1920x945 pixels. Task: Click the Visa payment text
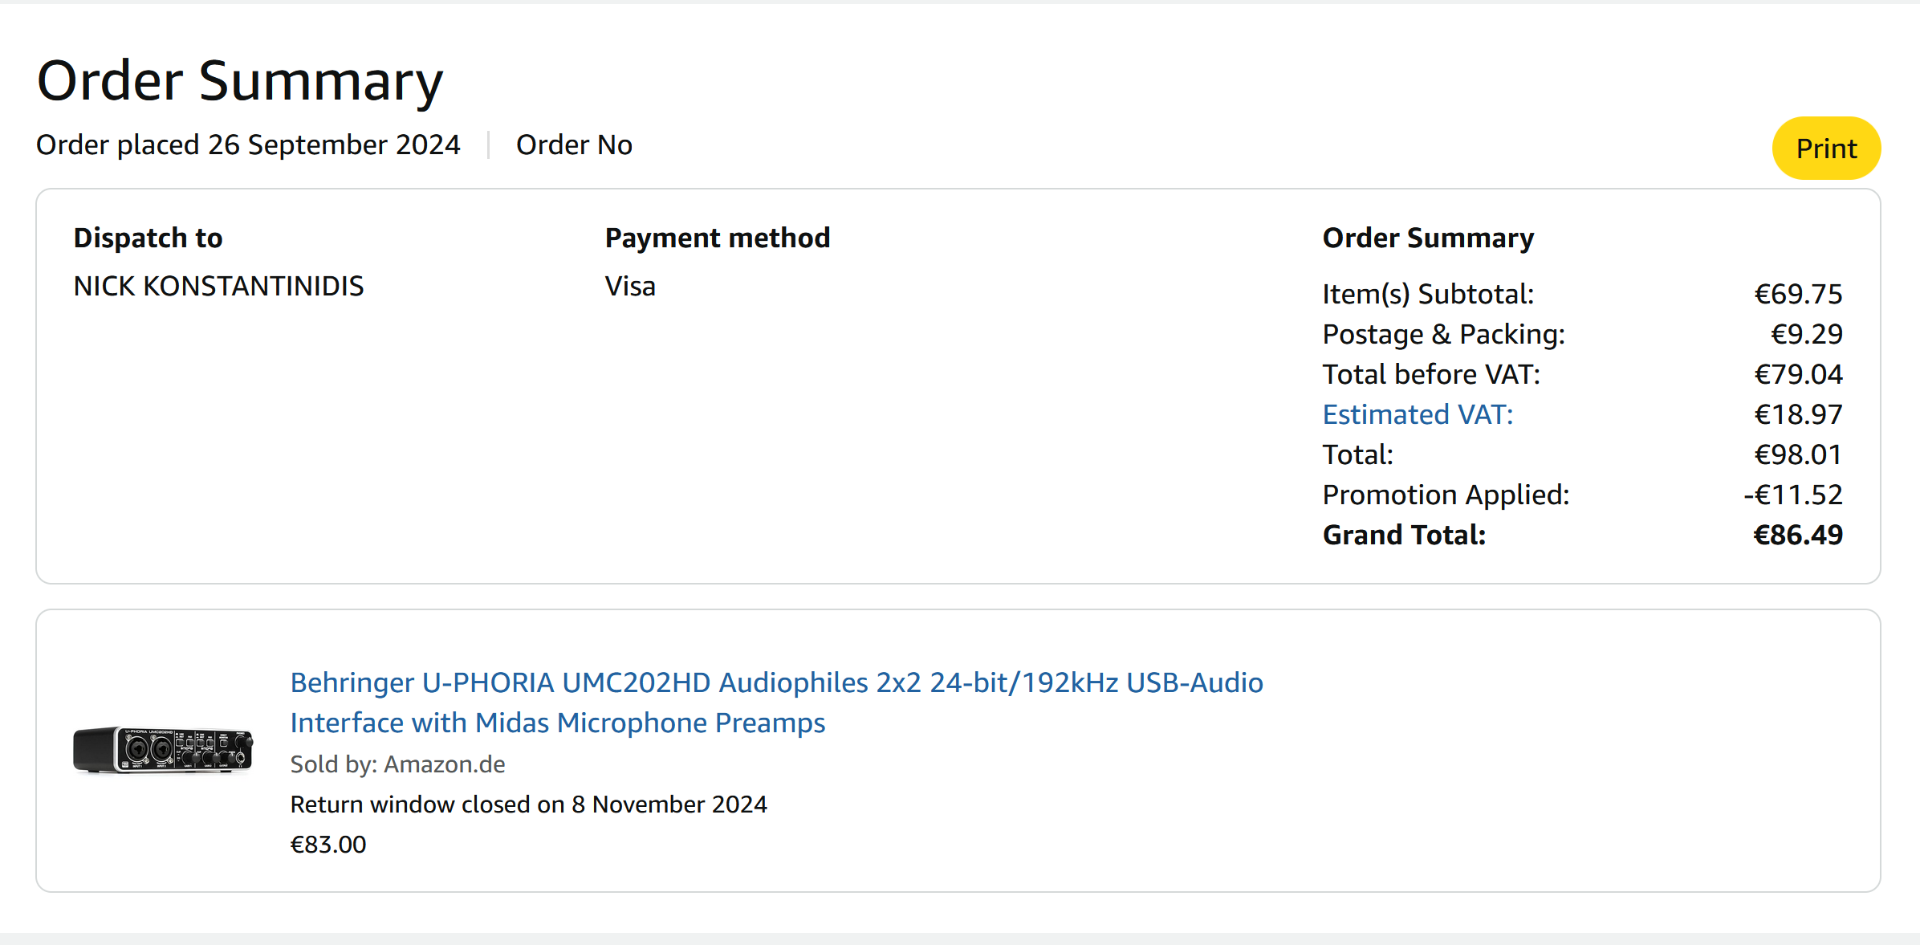tap(630, 286)
